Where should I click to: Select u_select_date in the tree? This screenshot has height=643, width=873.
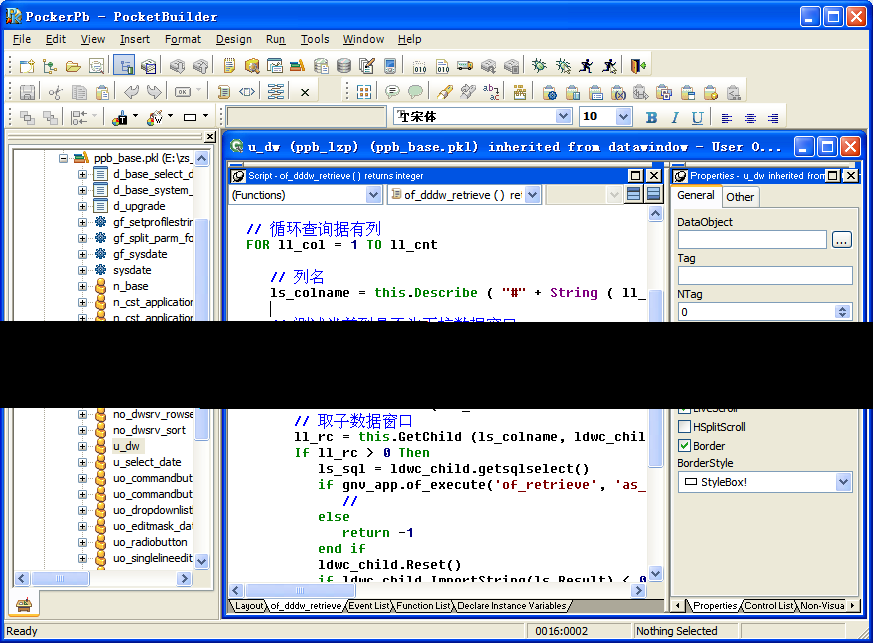coord(147,462)
